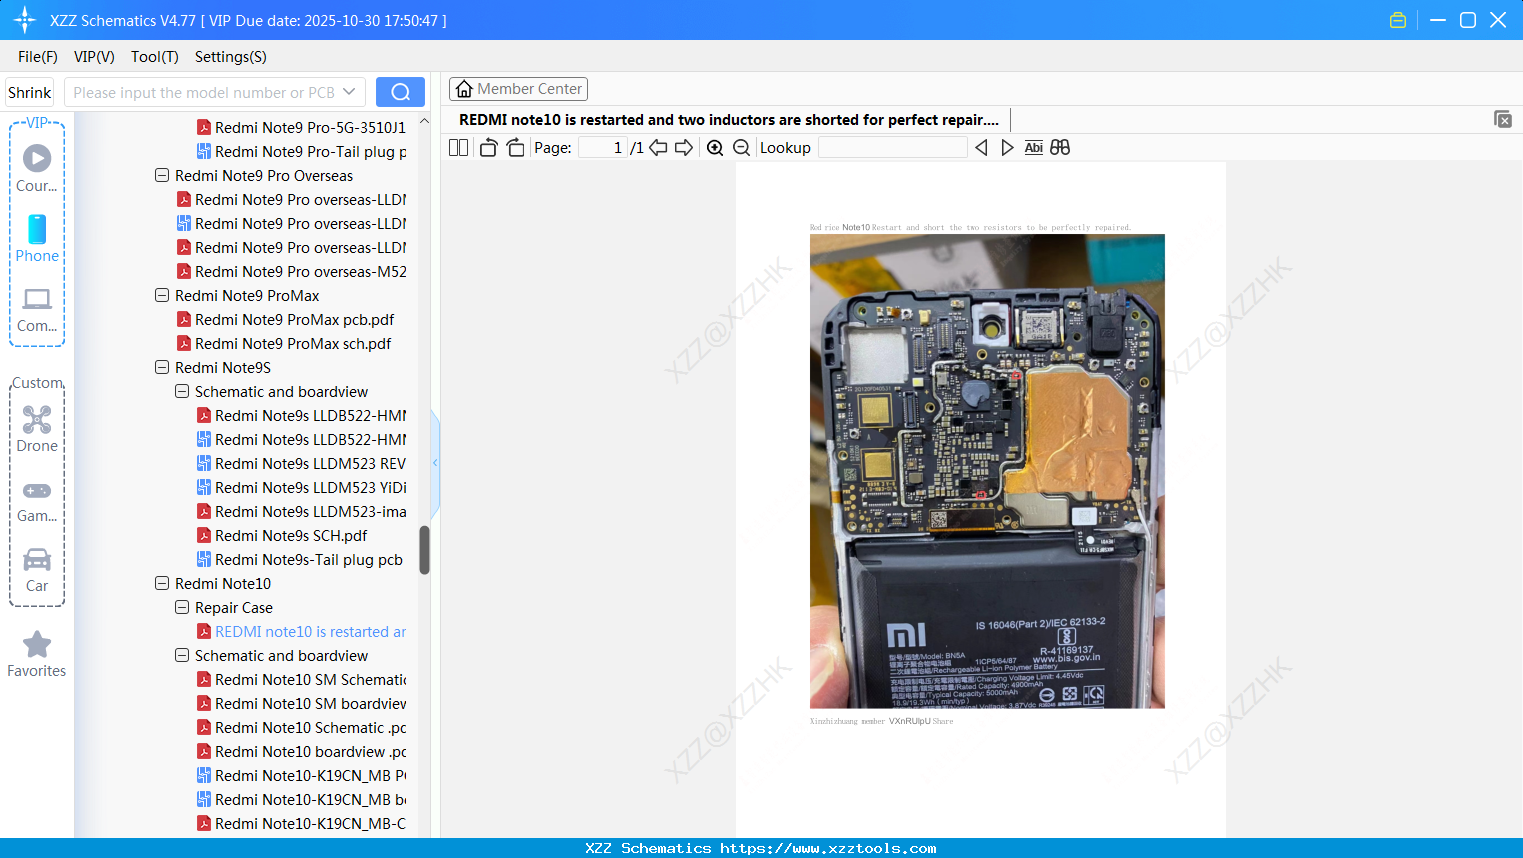Screen dimensions: 1523x858
Task: Switch to dual-page view mode
Action: tap(457, 147)
